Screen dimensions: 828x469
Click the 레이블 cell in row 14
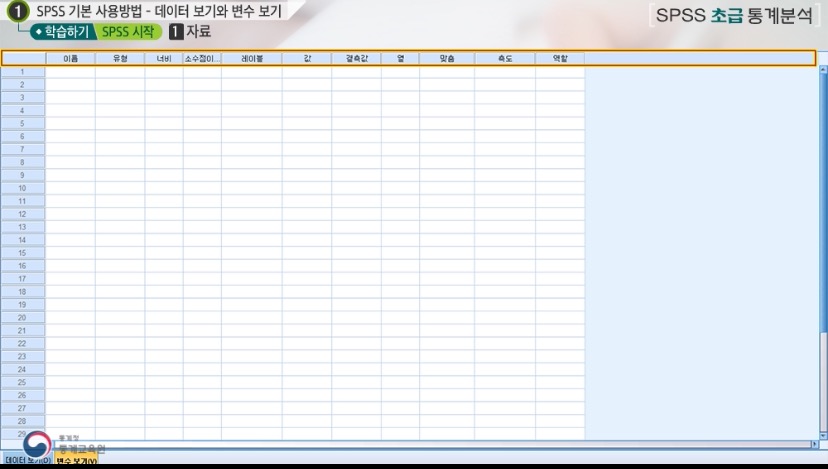click(252, 240)
